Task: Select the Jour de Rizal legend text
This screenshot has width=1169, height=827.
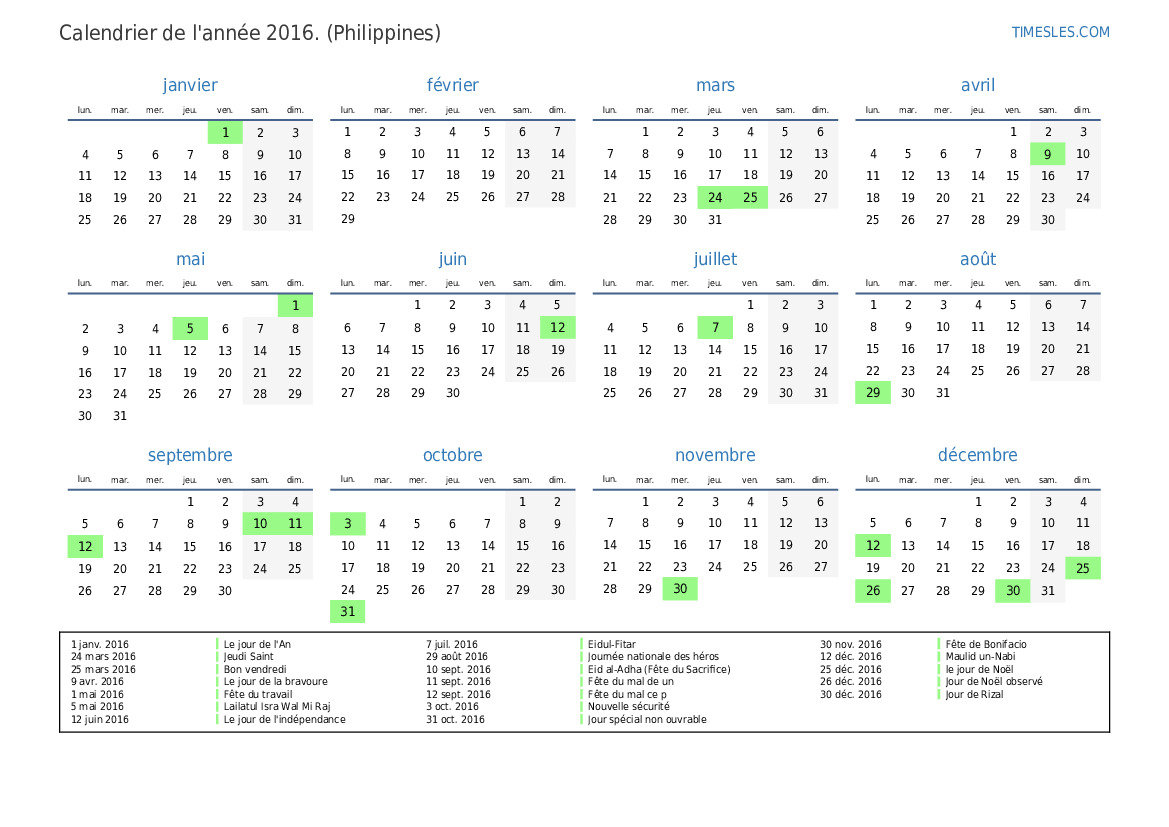Action: pyautogui.click(x=974, y=695)
